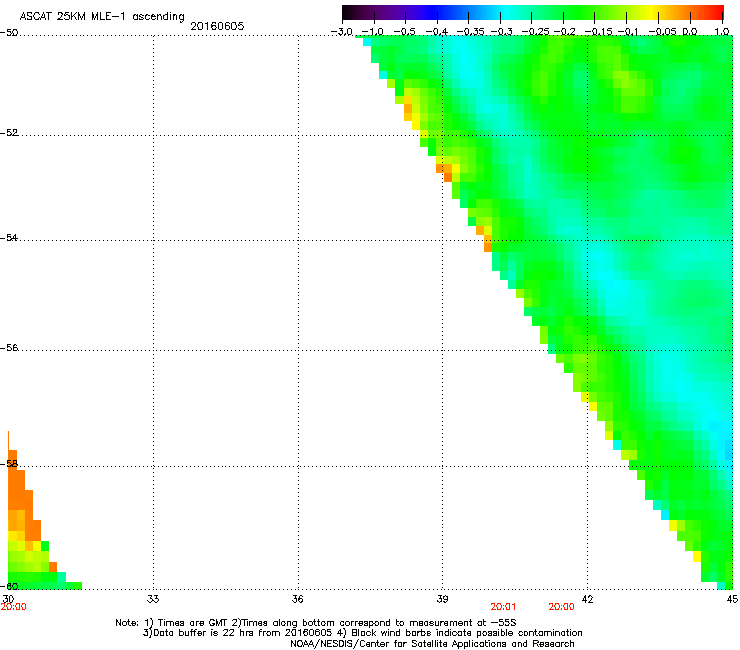Click the colorbar label -0.1
Image resolution: width=740 pixels, height=650 pixels.
(x=628, y=32)
